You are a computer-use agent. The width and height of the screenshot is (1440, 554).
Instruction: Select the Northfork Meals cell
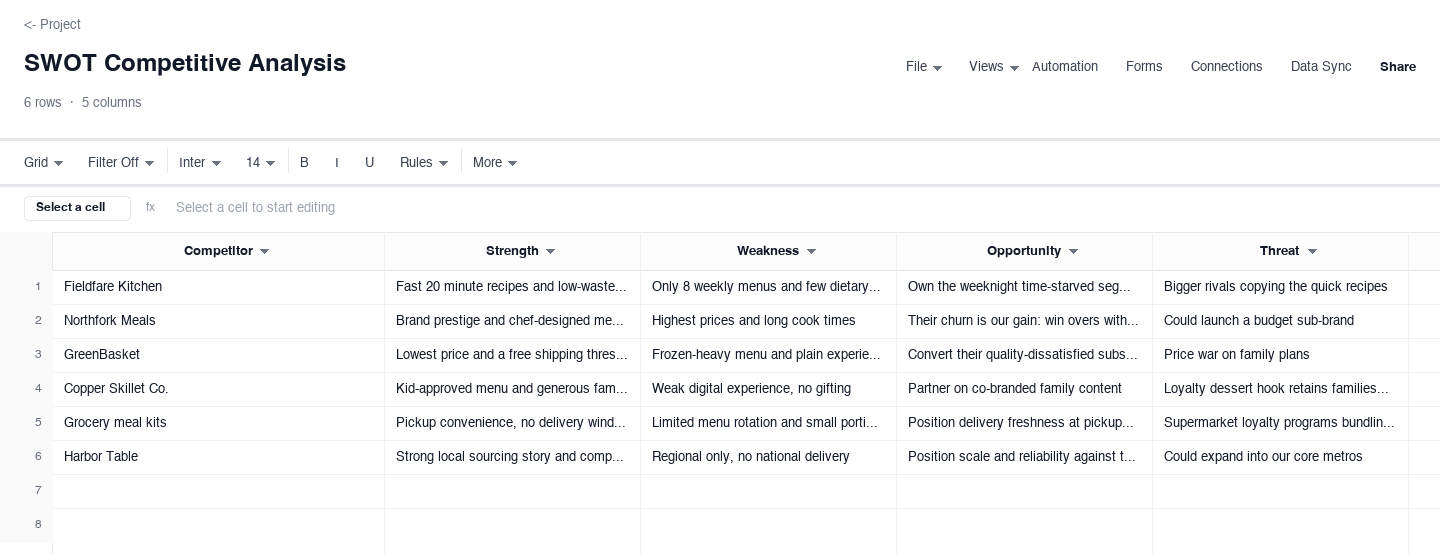pyautogui.click(x=218, y=321)
